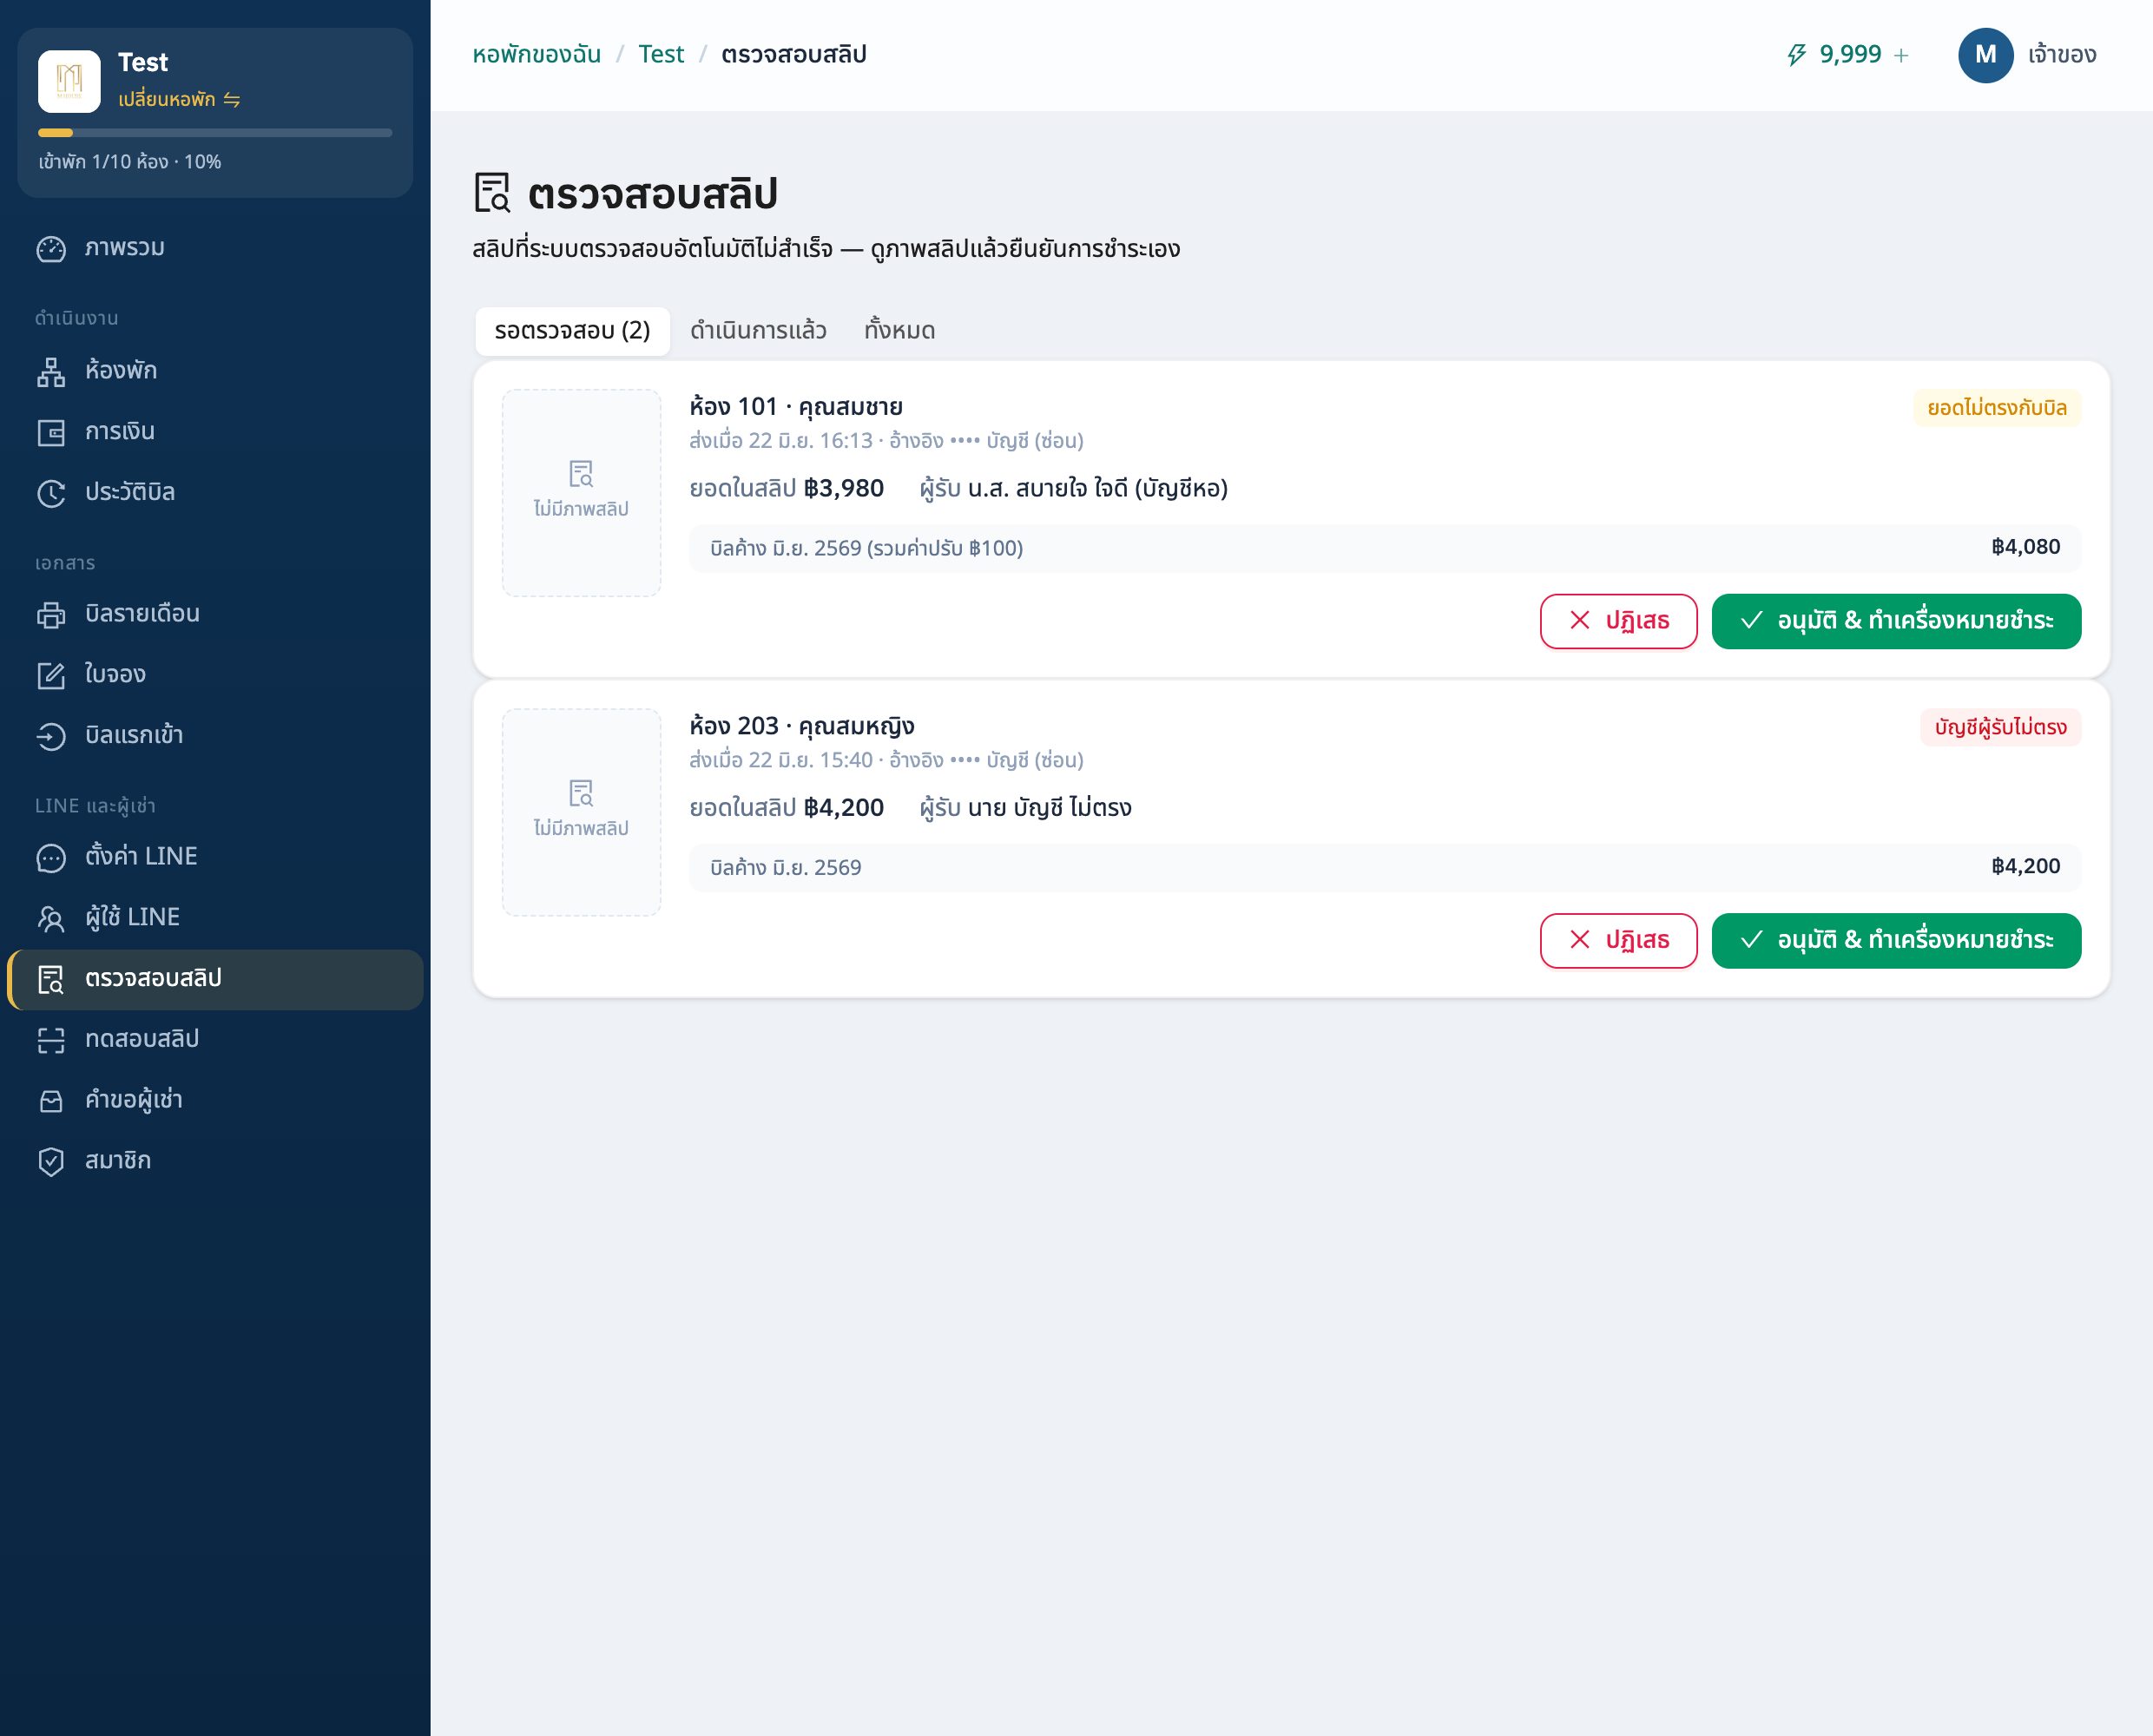Click the ทดสอบสลิป scan icon

click(x=51, y=1040)
